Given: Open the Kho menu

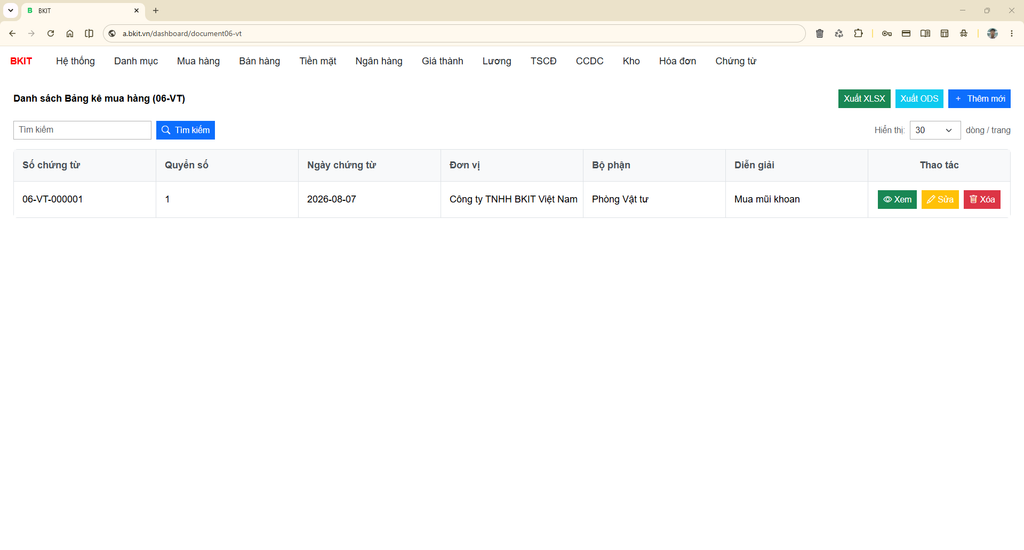Looking at the screenshot, I should [x=631, y=61].
